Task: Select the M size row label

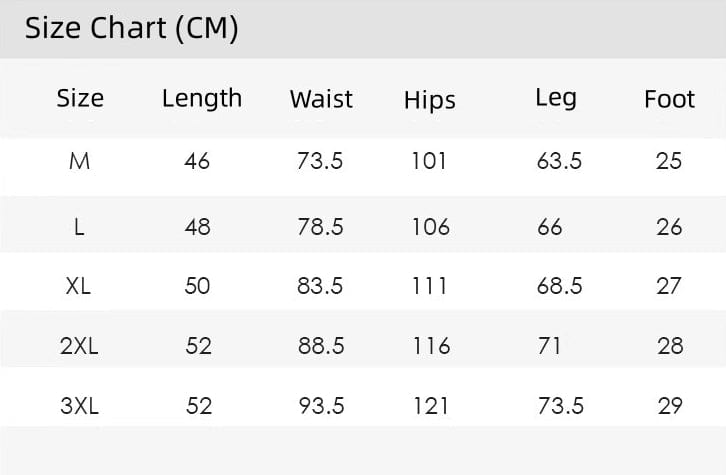Action: (79, 161)
